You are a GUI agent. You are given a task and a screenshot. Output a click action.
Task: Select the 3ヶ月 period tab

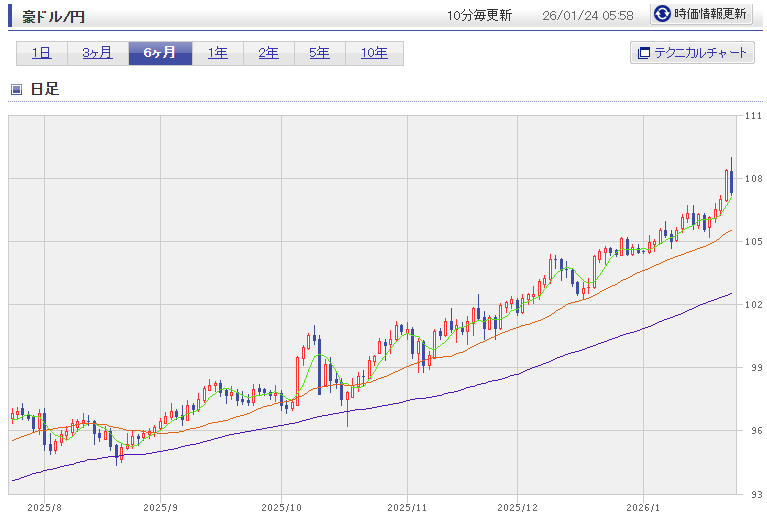pos(97,53)
